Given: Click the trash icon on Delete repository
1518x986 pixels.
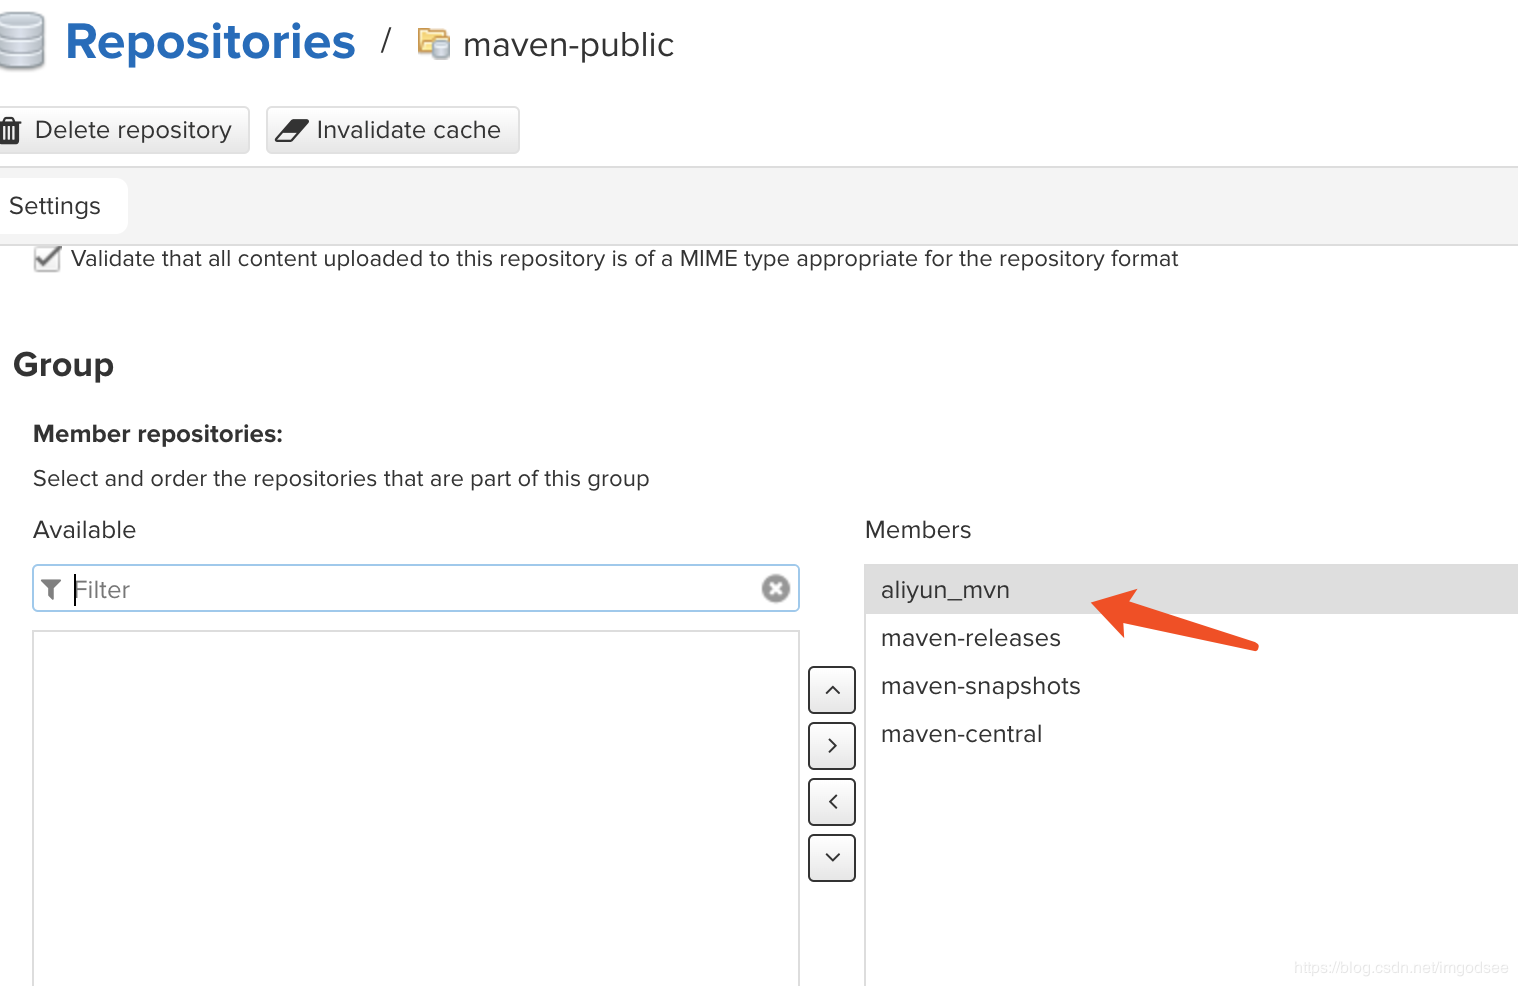Looking at the screenshot, I should click(x=11, y=130).
